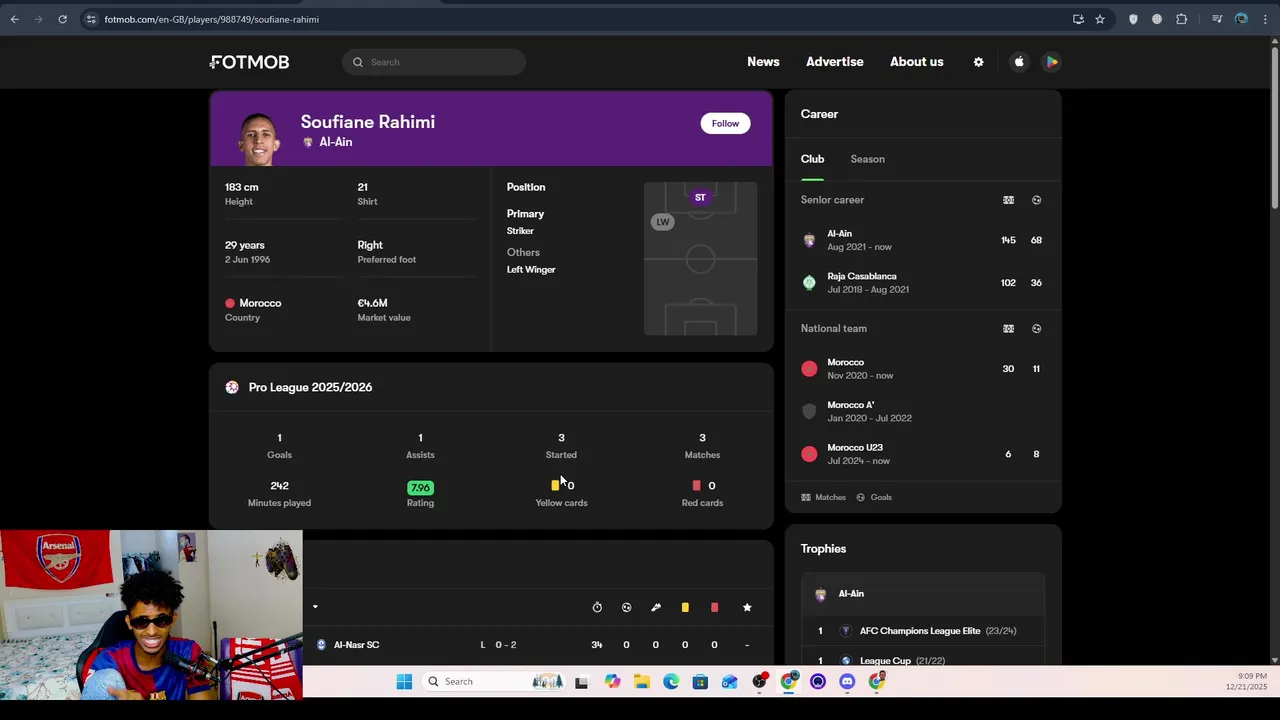Click the AFC Champions League Elite trophy
1280x720 pixels.
point(922,631)
